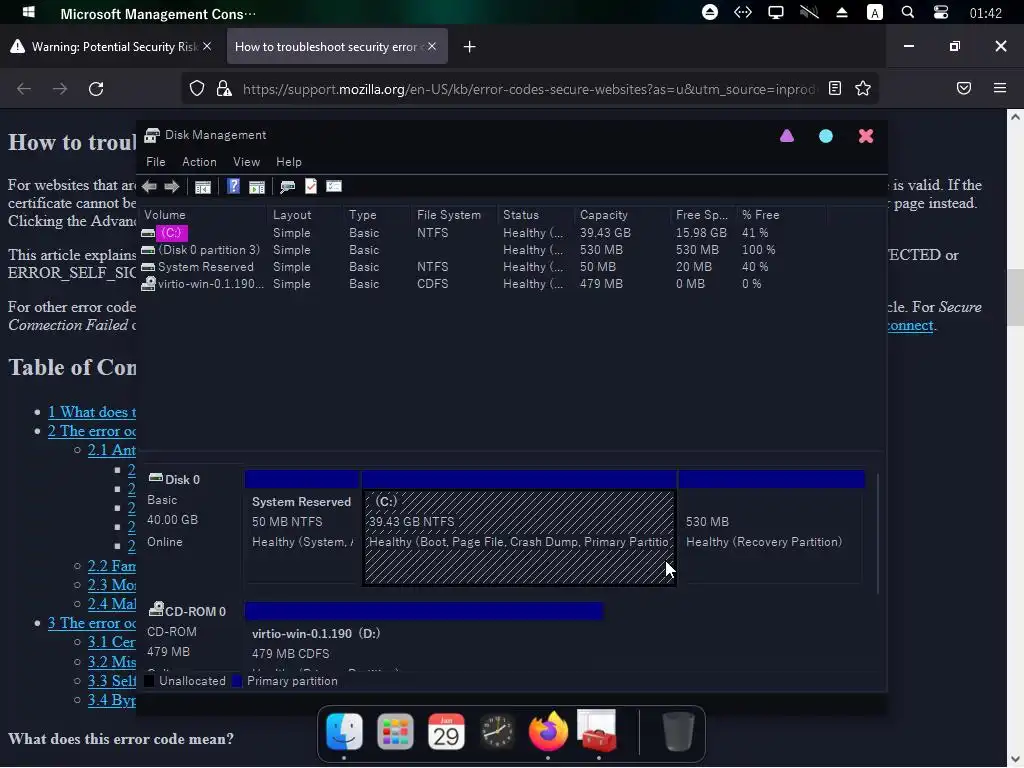Open the blue Help question mark icon

233,187
